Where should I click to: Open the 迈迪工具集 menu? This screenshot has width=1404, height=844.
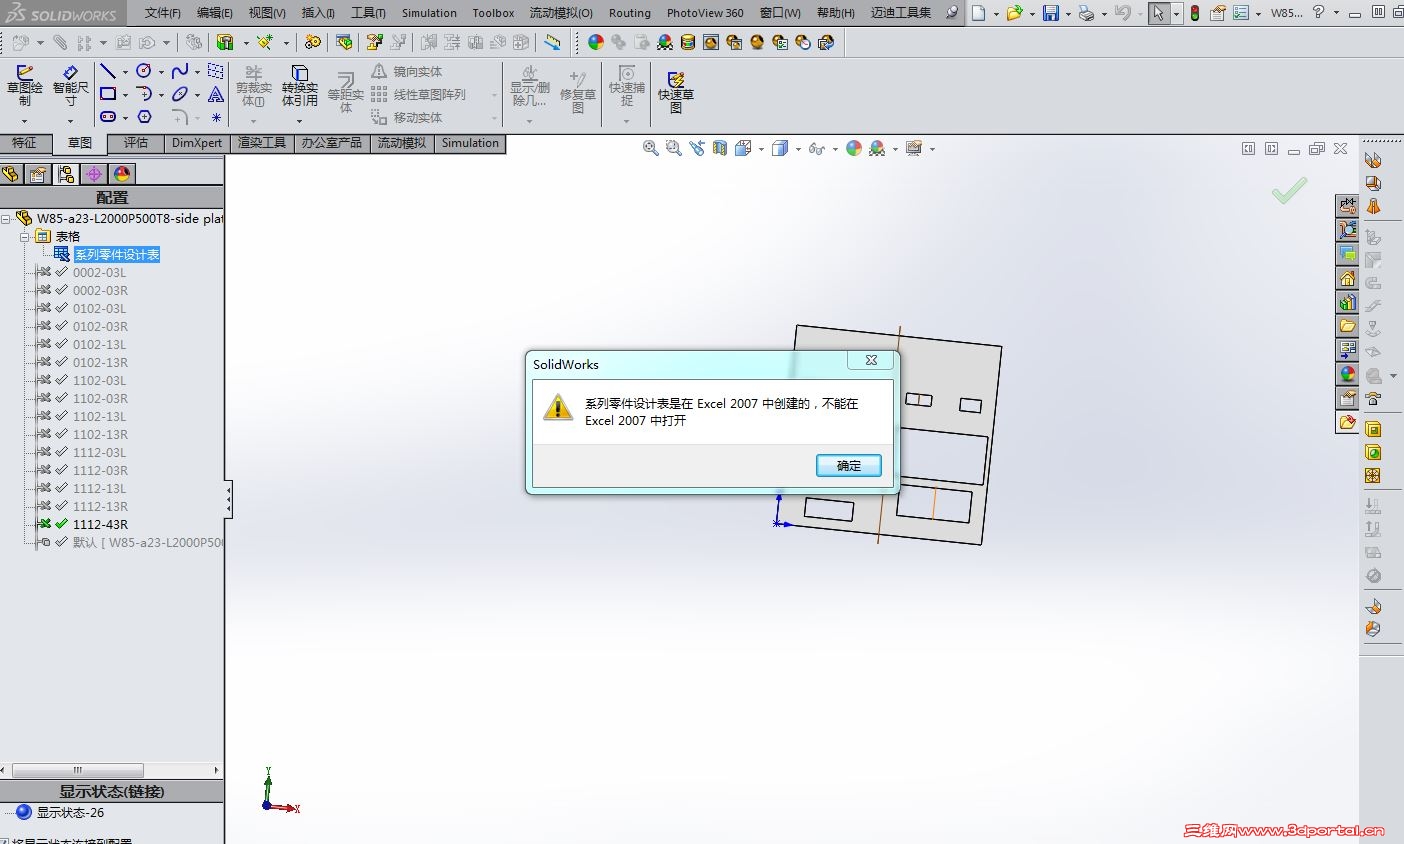[901, 13]
